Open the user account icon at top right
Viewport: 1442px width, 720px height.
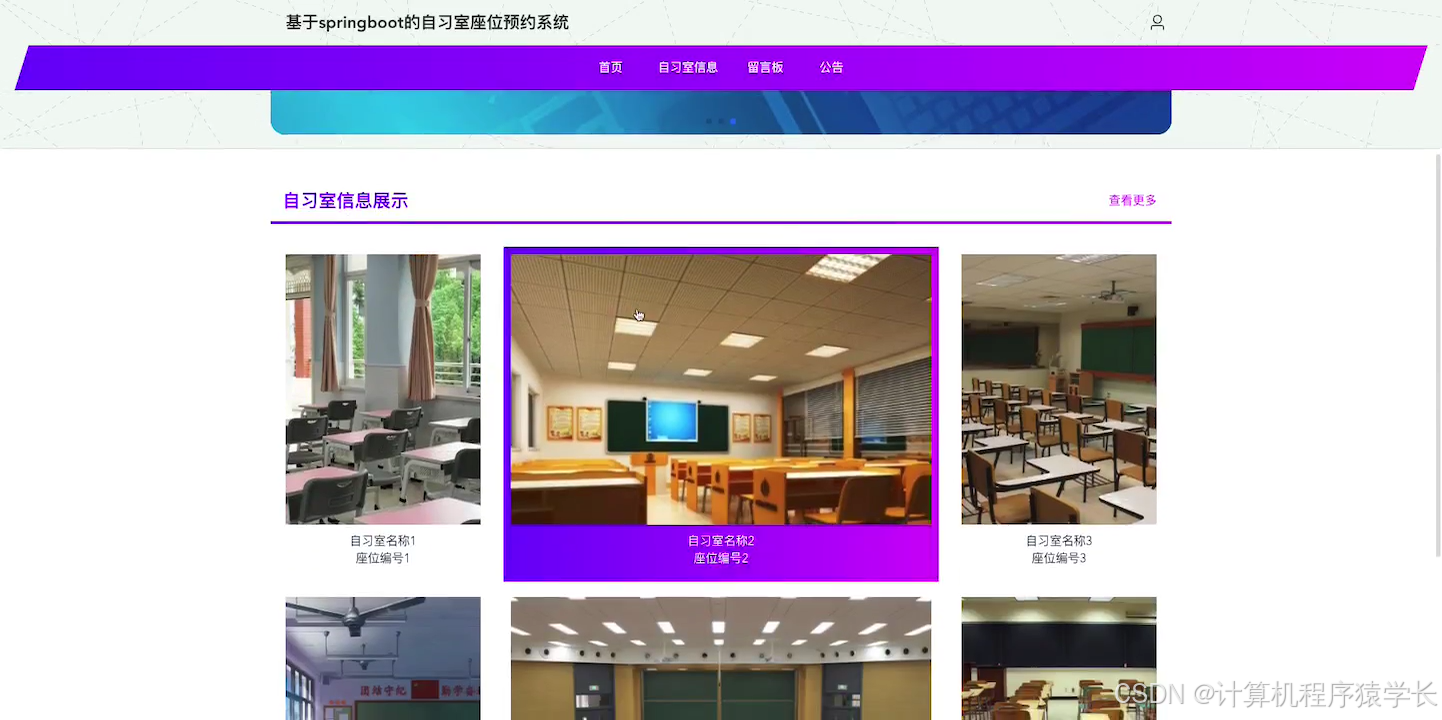[x=1157, y=22]
